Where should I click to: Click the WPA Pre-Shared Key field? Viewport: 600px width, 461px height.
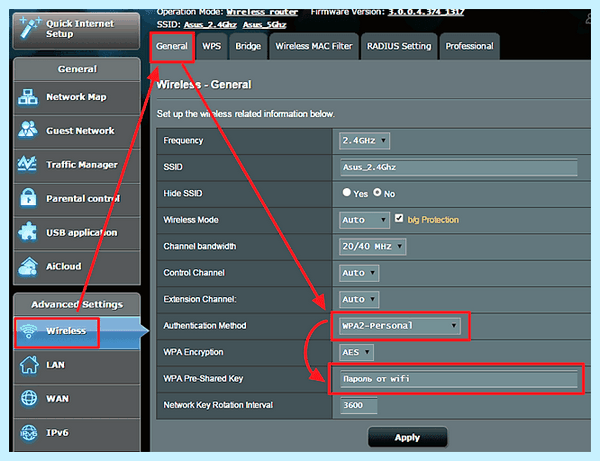459,379
